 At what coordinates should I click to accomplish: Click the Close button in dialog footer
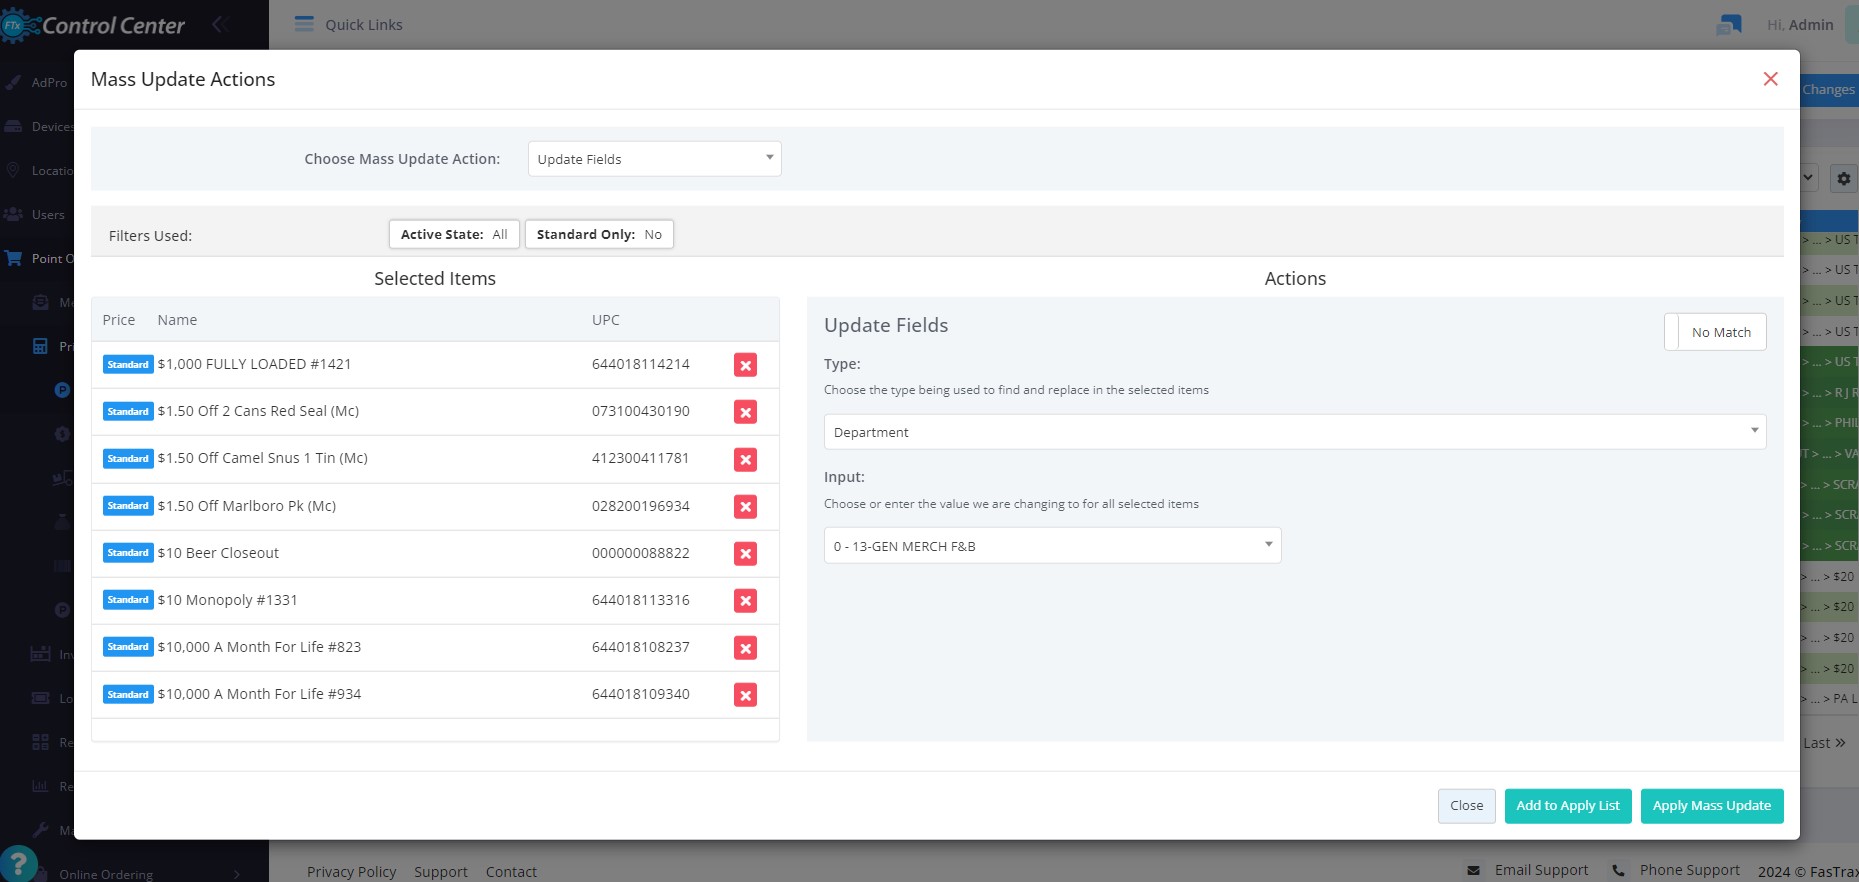pos(1466,806)
